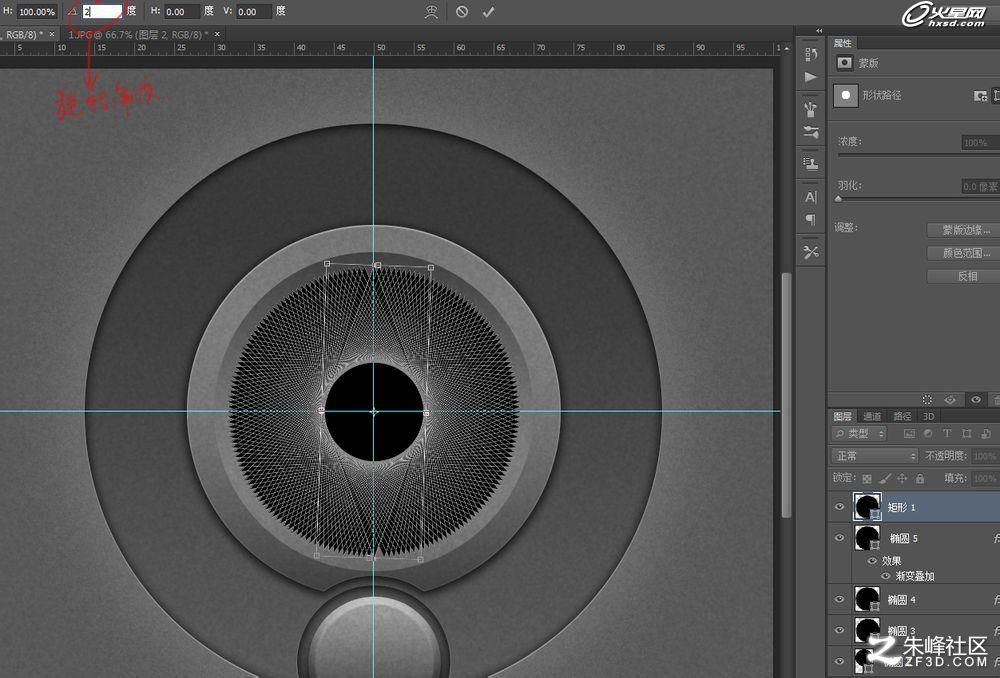
Task: Click the horizontal skew H 0.00 field
Action: click(x=182, y=11)
